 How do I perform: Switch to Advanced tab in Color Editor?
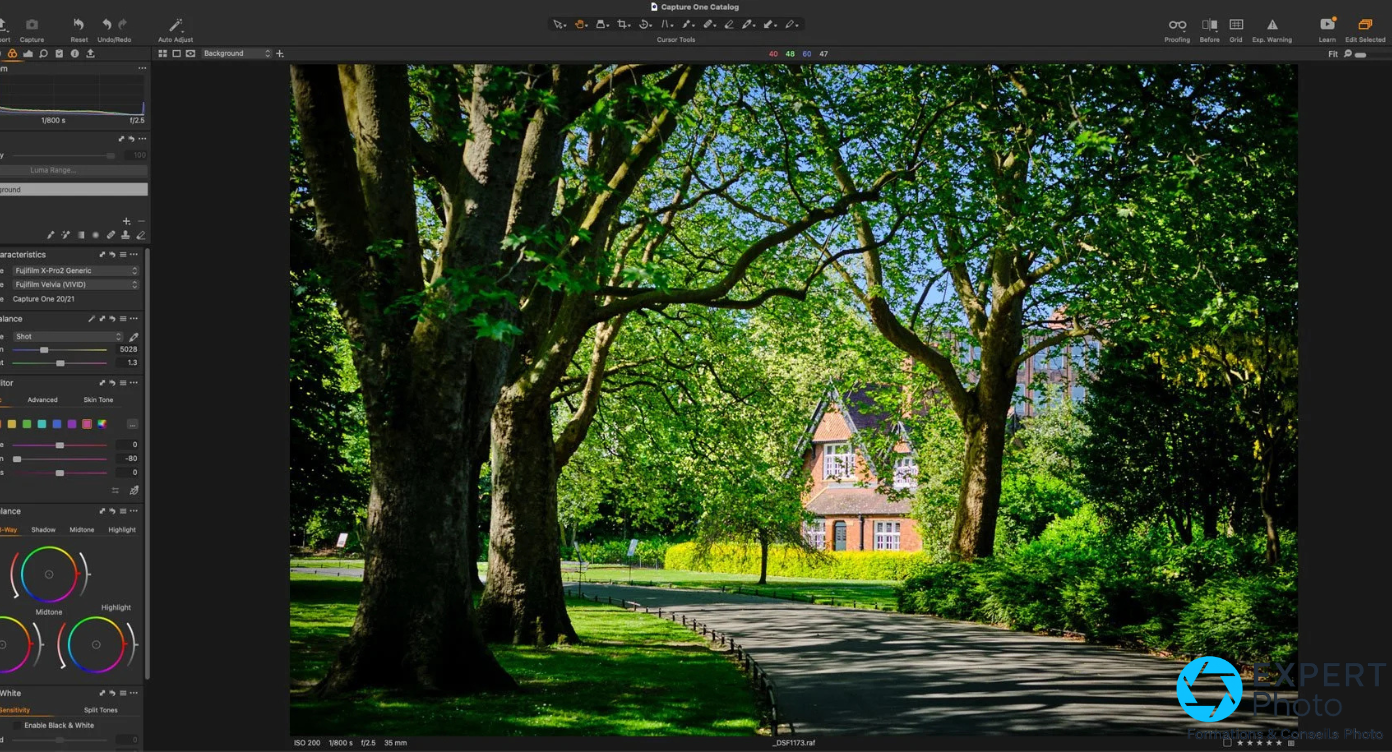click(42, 400)
